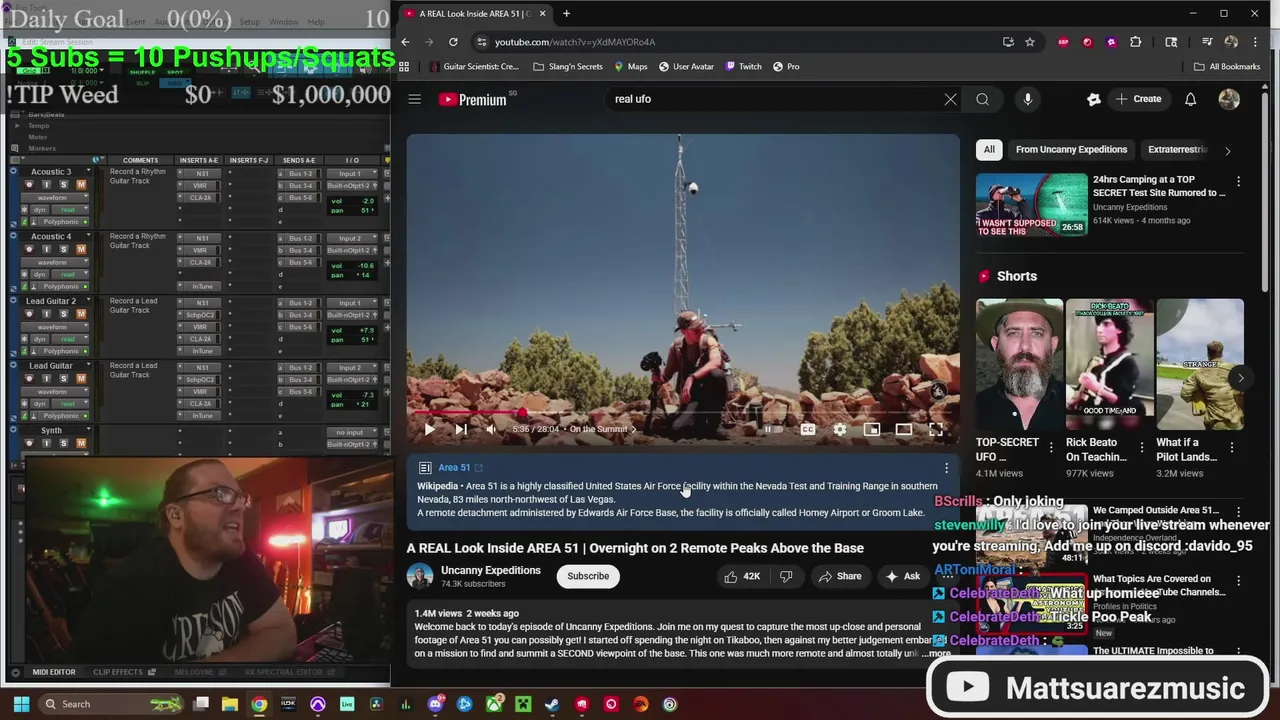The image size is (1280, 720).
Task: Open the Create button on YouTube
Action: (x=1138, y=99)
